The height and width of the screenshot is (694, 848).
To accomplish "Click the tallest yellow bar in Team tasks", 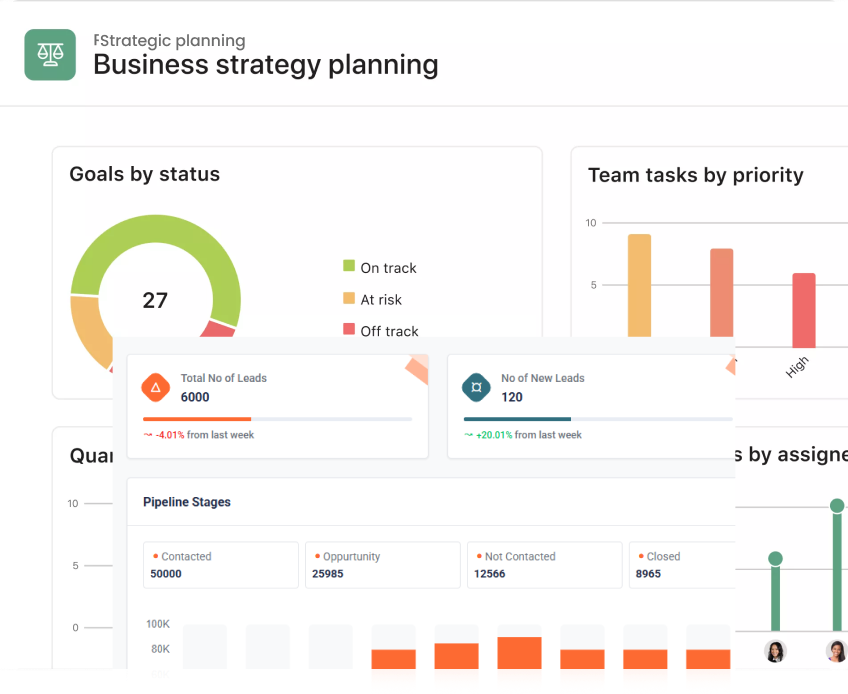I will click(639, 285).
